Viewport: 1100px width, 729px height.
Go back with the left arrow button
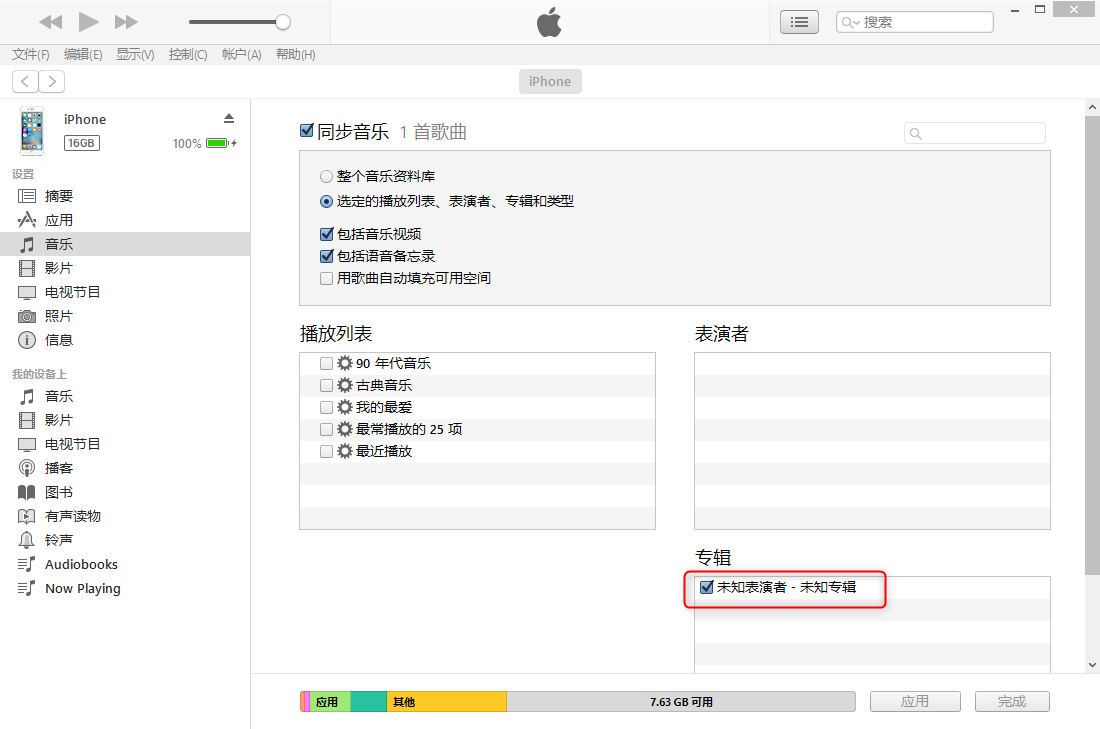tap(25, 81)
